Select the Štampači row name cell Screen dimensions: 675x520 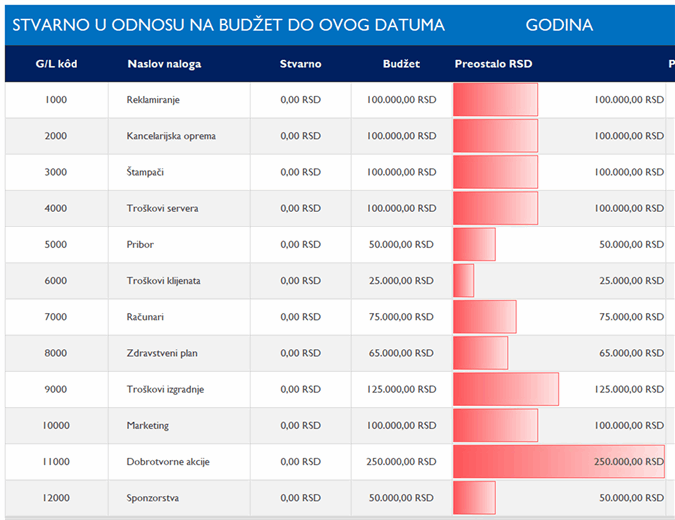(146, 172)
